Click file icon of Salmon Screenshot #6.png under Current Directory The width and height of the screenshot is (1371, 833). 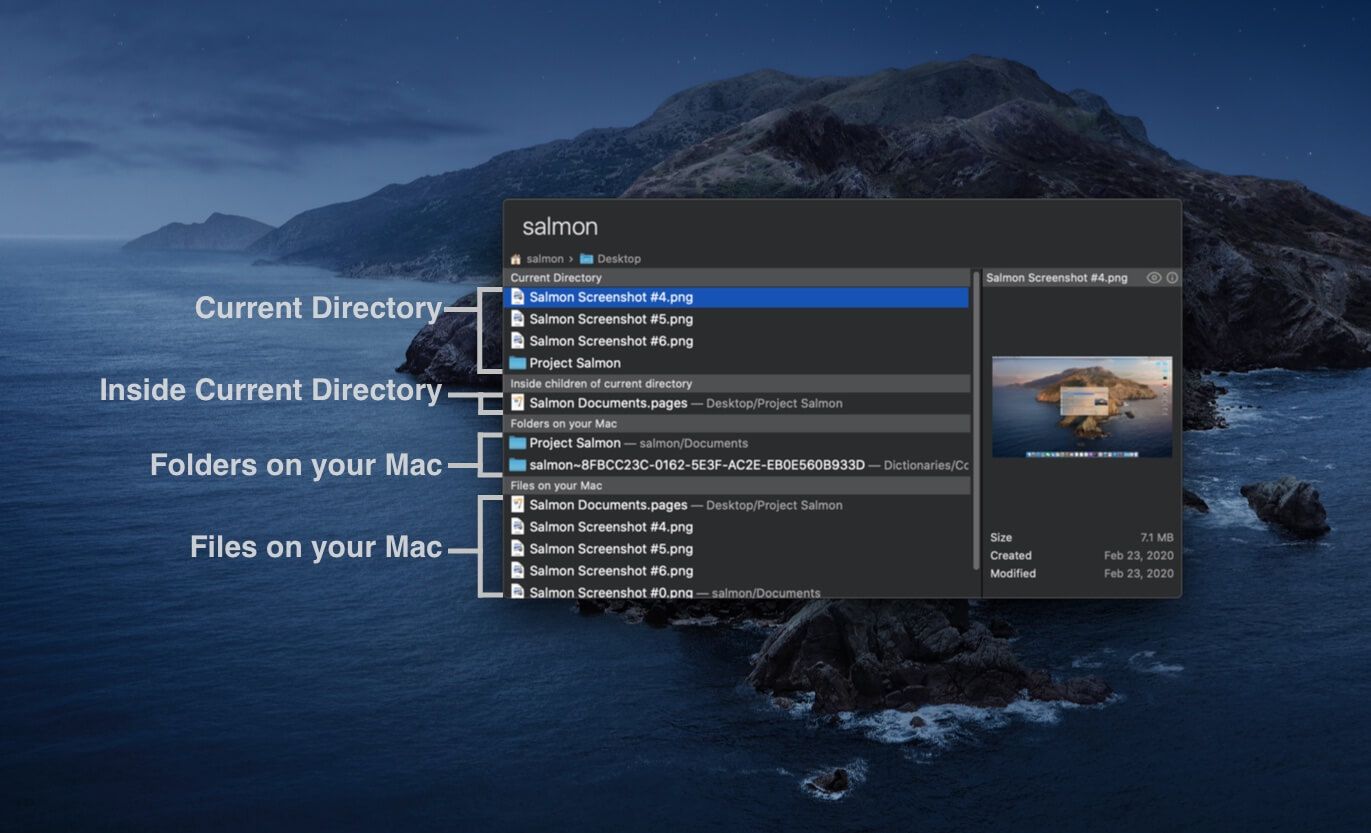pos(517,341)
